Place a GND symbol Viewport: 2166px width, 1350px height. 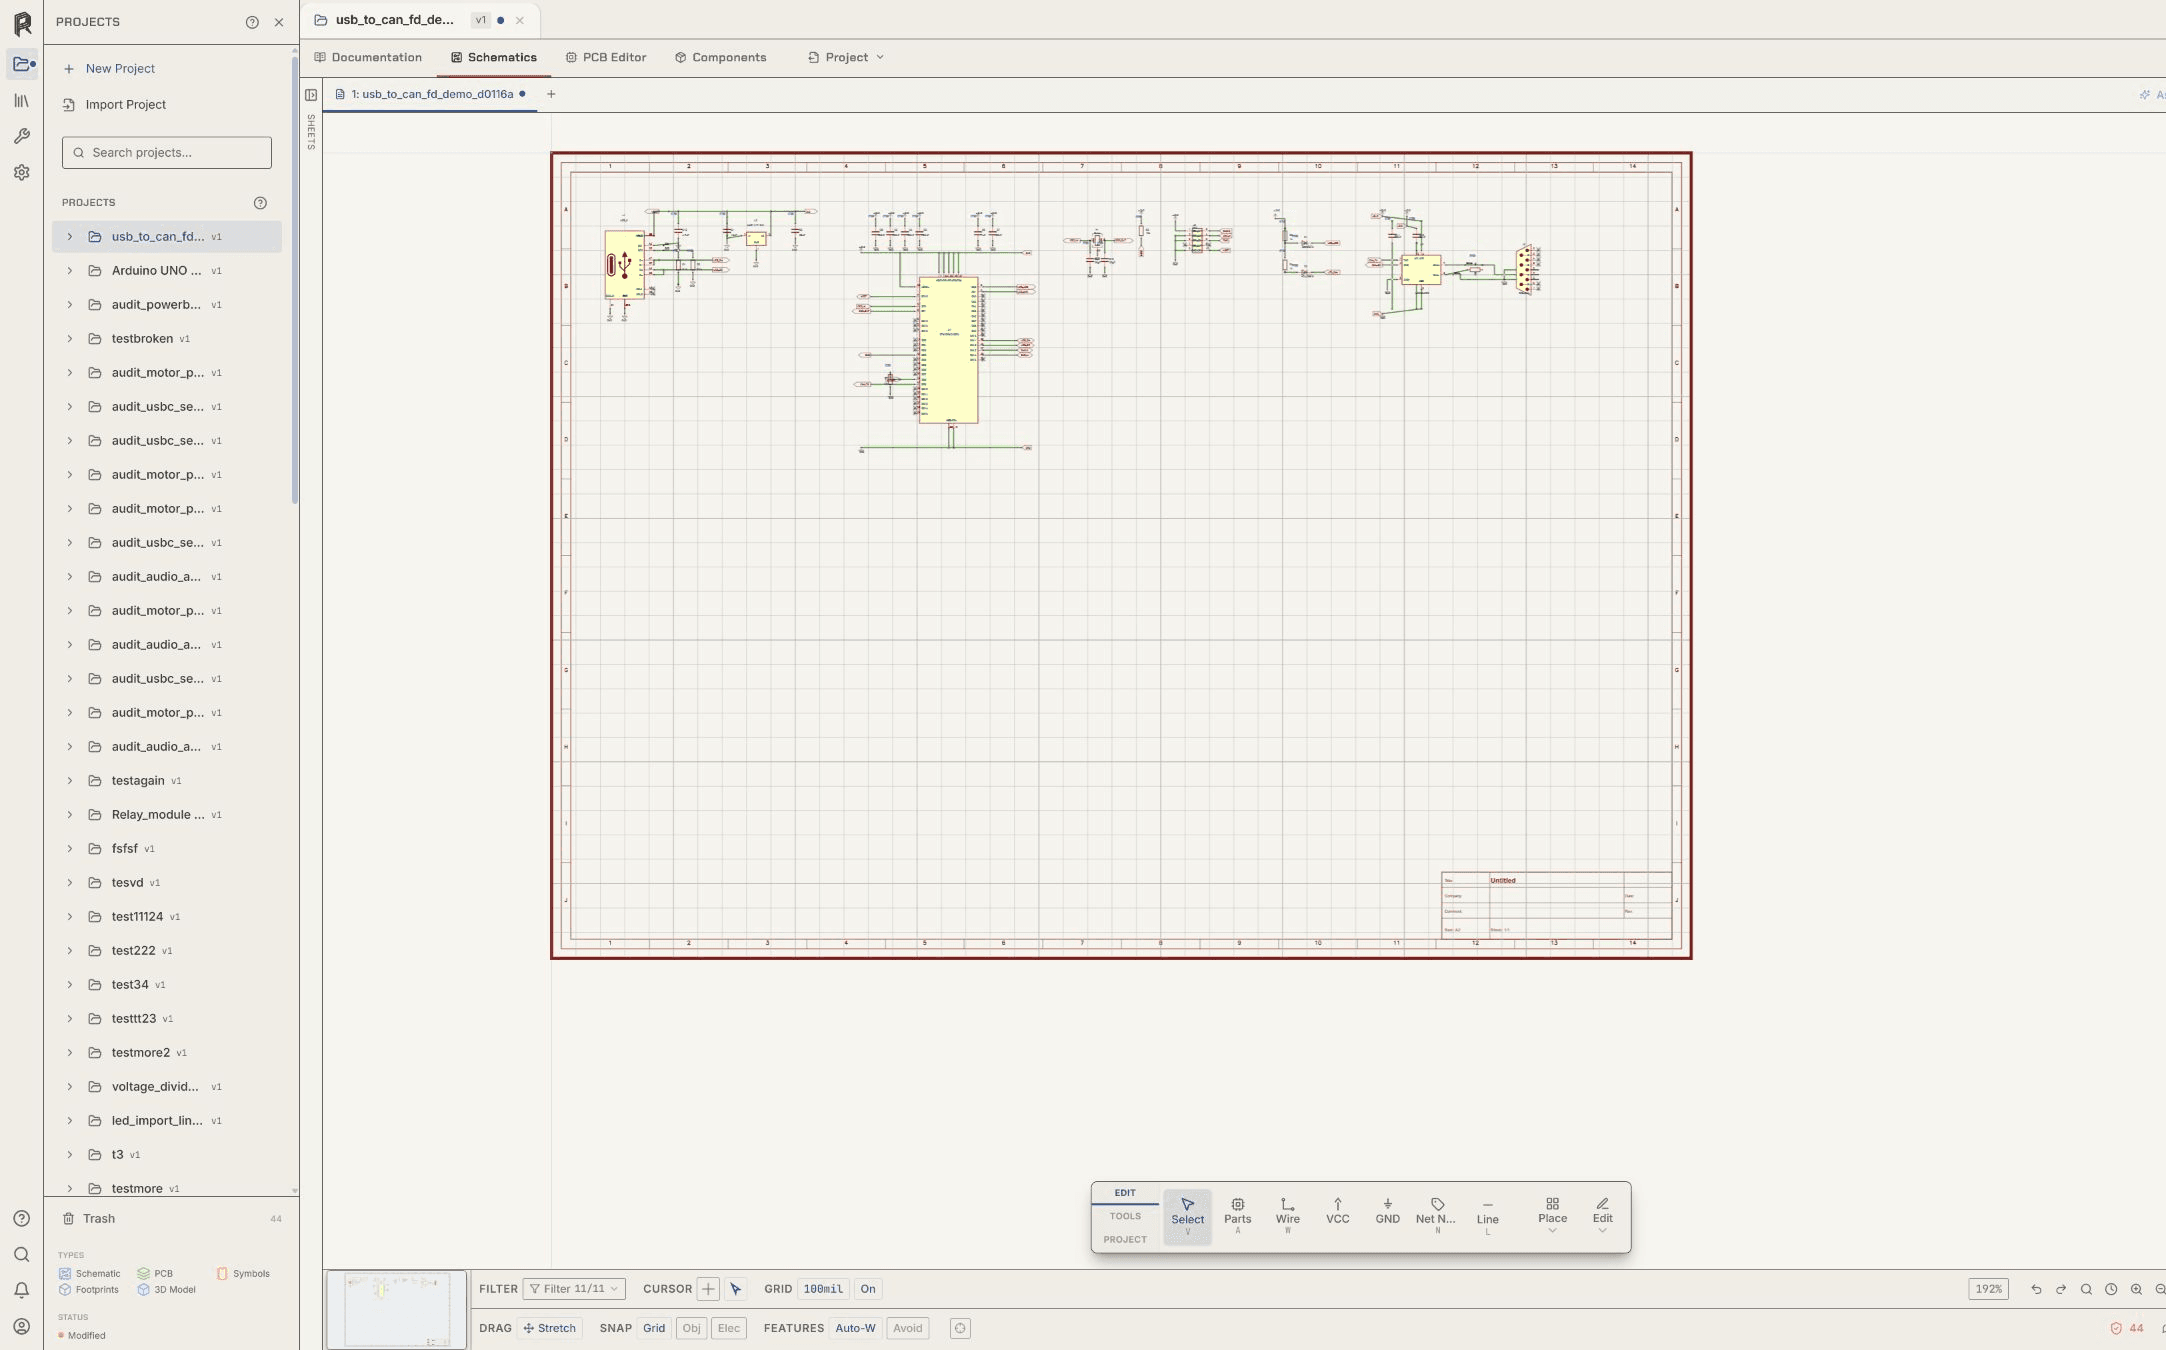point(1387,1216)
